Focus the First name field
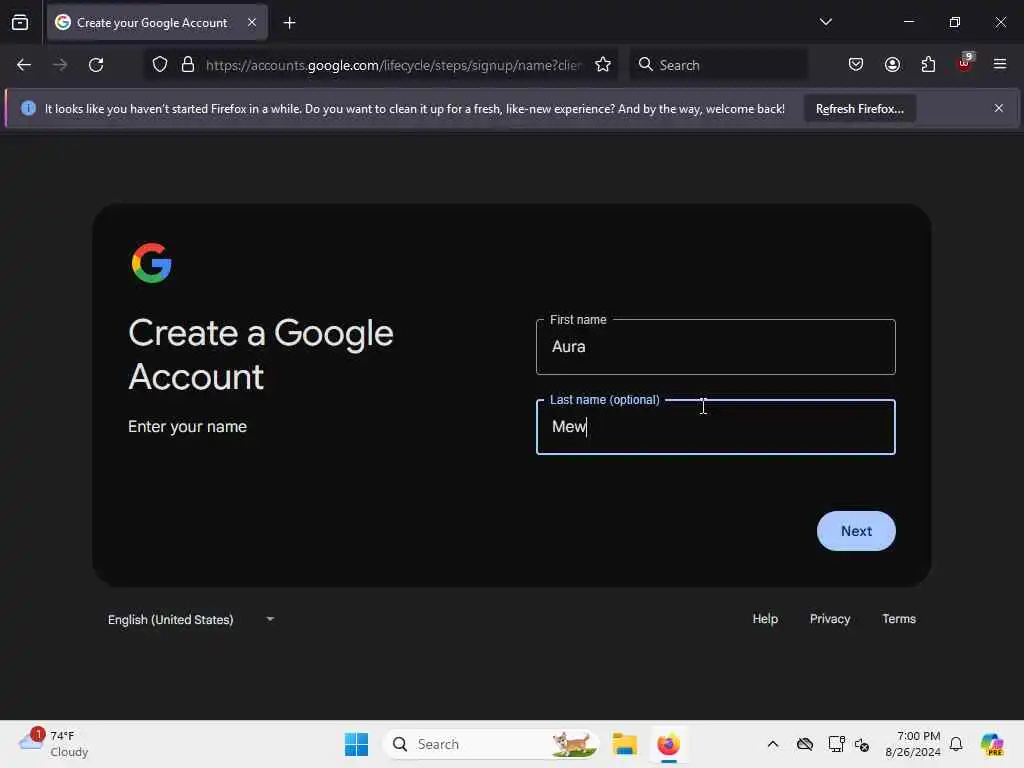The image size is (1024, 768). 716,347
